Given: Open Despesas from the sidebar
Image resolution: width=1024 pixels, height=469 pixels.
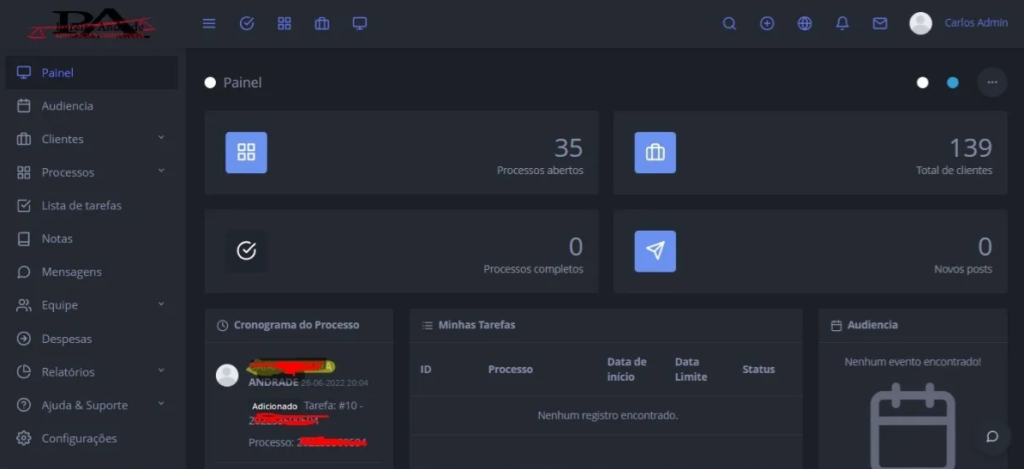Looking at the screenshot, I should tap(66, 339).
